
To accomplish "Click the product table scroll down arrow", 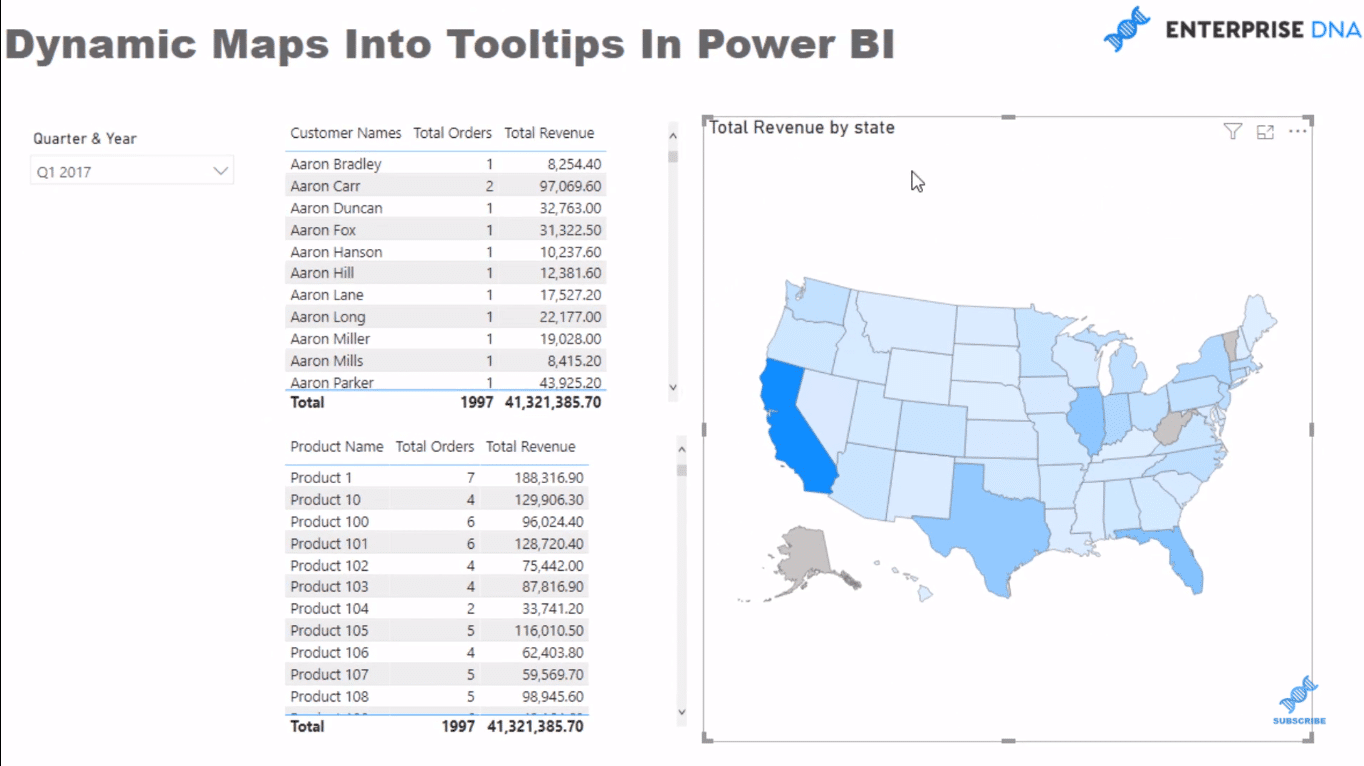I will tap(682, 713).
